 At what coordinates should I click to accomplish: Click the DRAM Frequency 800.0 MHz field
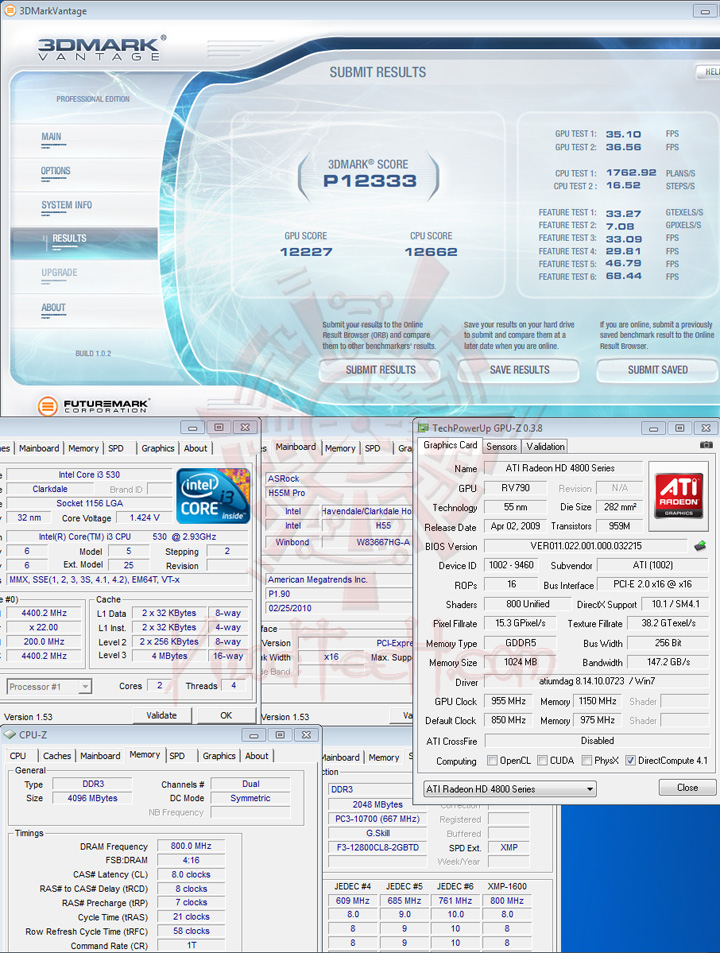191,846
